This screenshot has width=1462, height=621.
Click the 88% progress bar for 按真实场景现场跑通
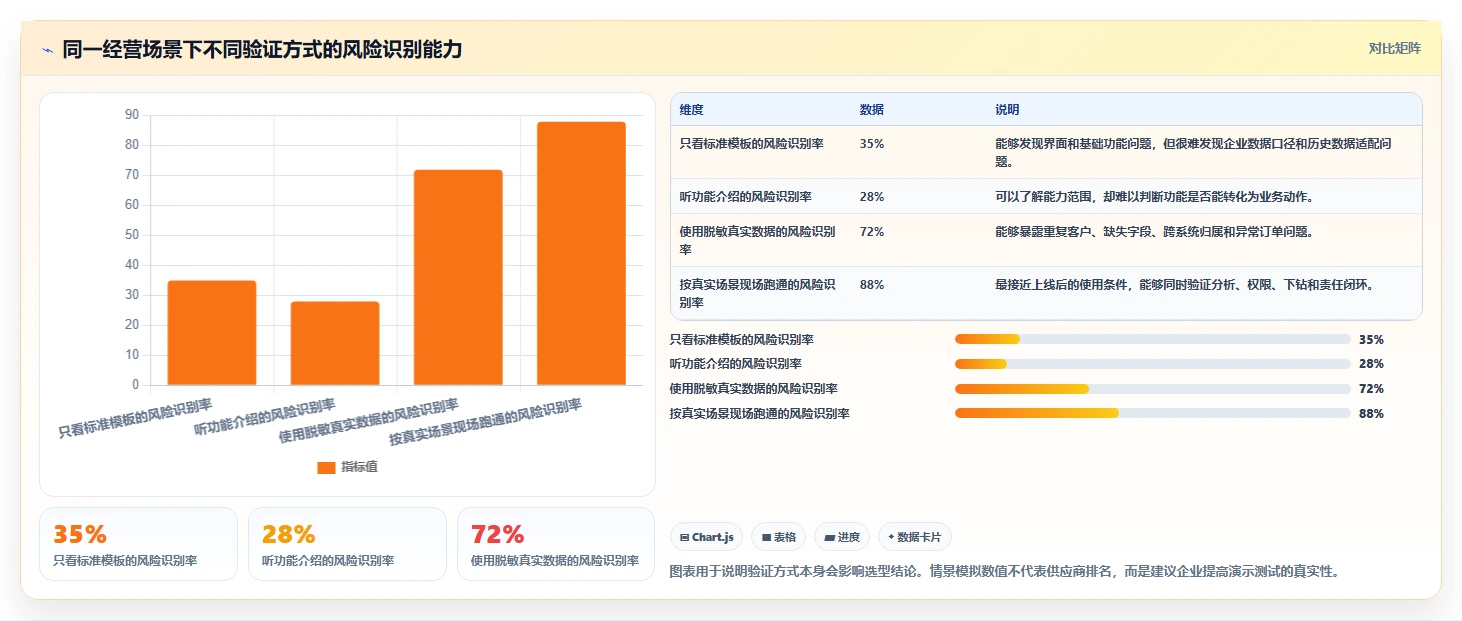[1153, 413]
